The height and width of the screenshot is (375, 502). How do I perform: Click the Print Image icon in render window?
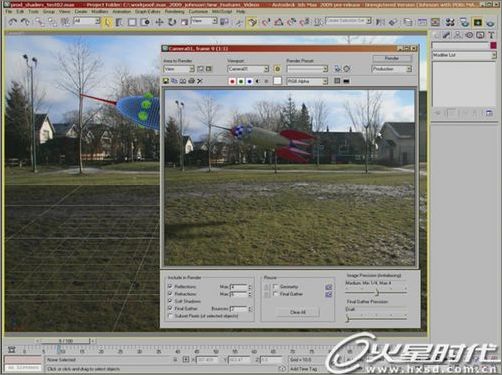click(x=191, y=81)
